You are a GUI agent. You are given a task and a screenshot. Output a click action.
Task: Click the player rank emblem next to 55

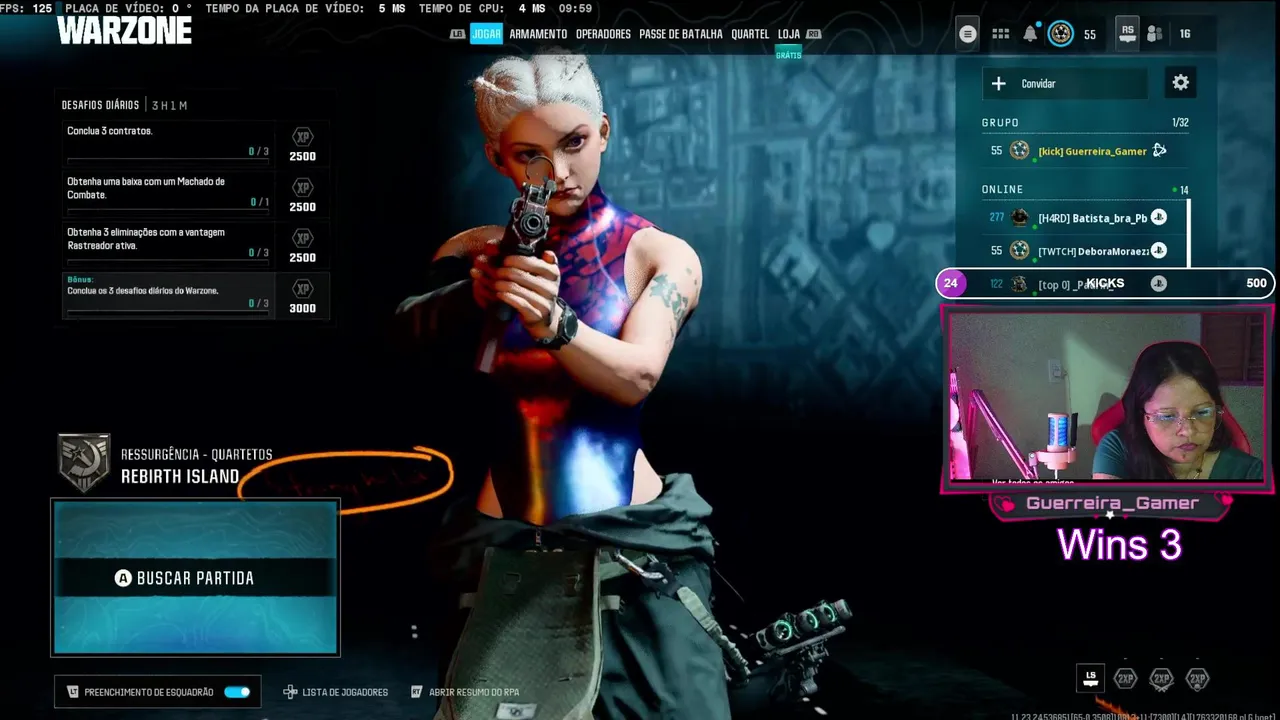1060,34
